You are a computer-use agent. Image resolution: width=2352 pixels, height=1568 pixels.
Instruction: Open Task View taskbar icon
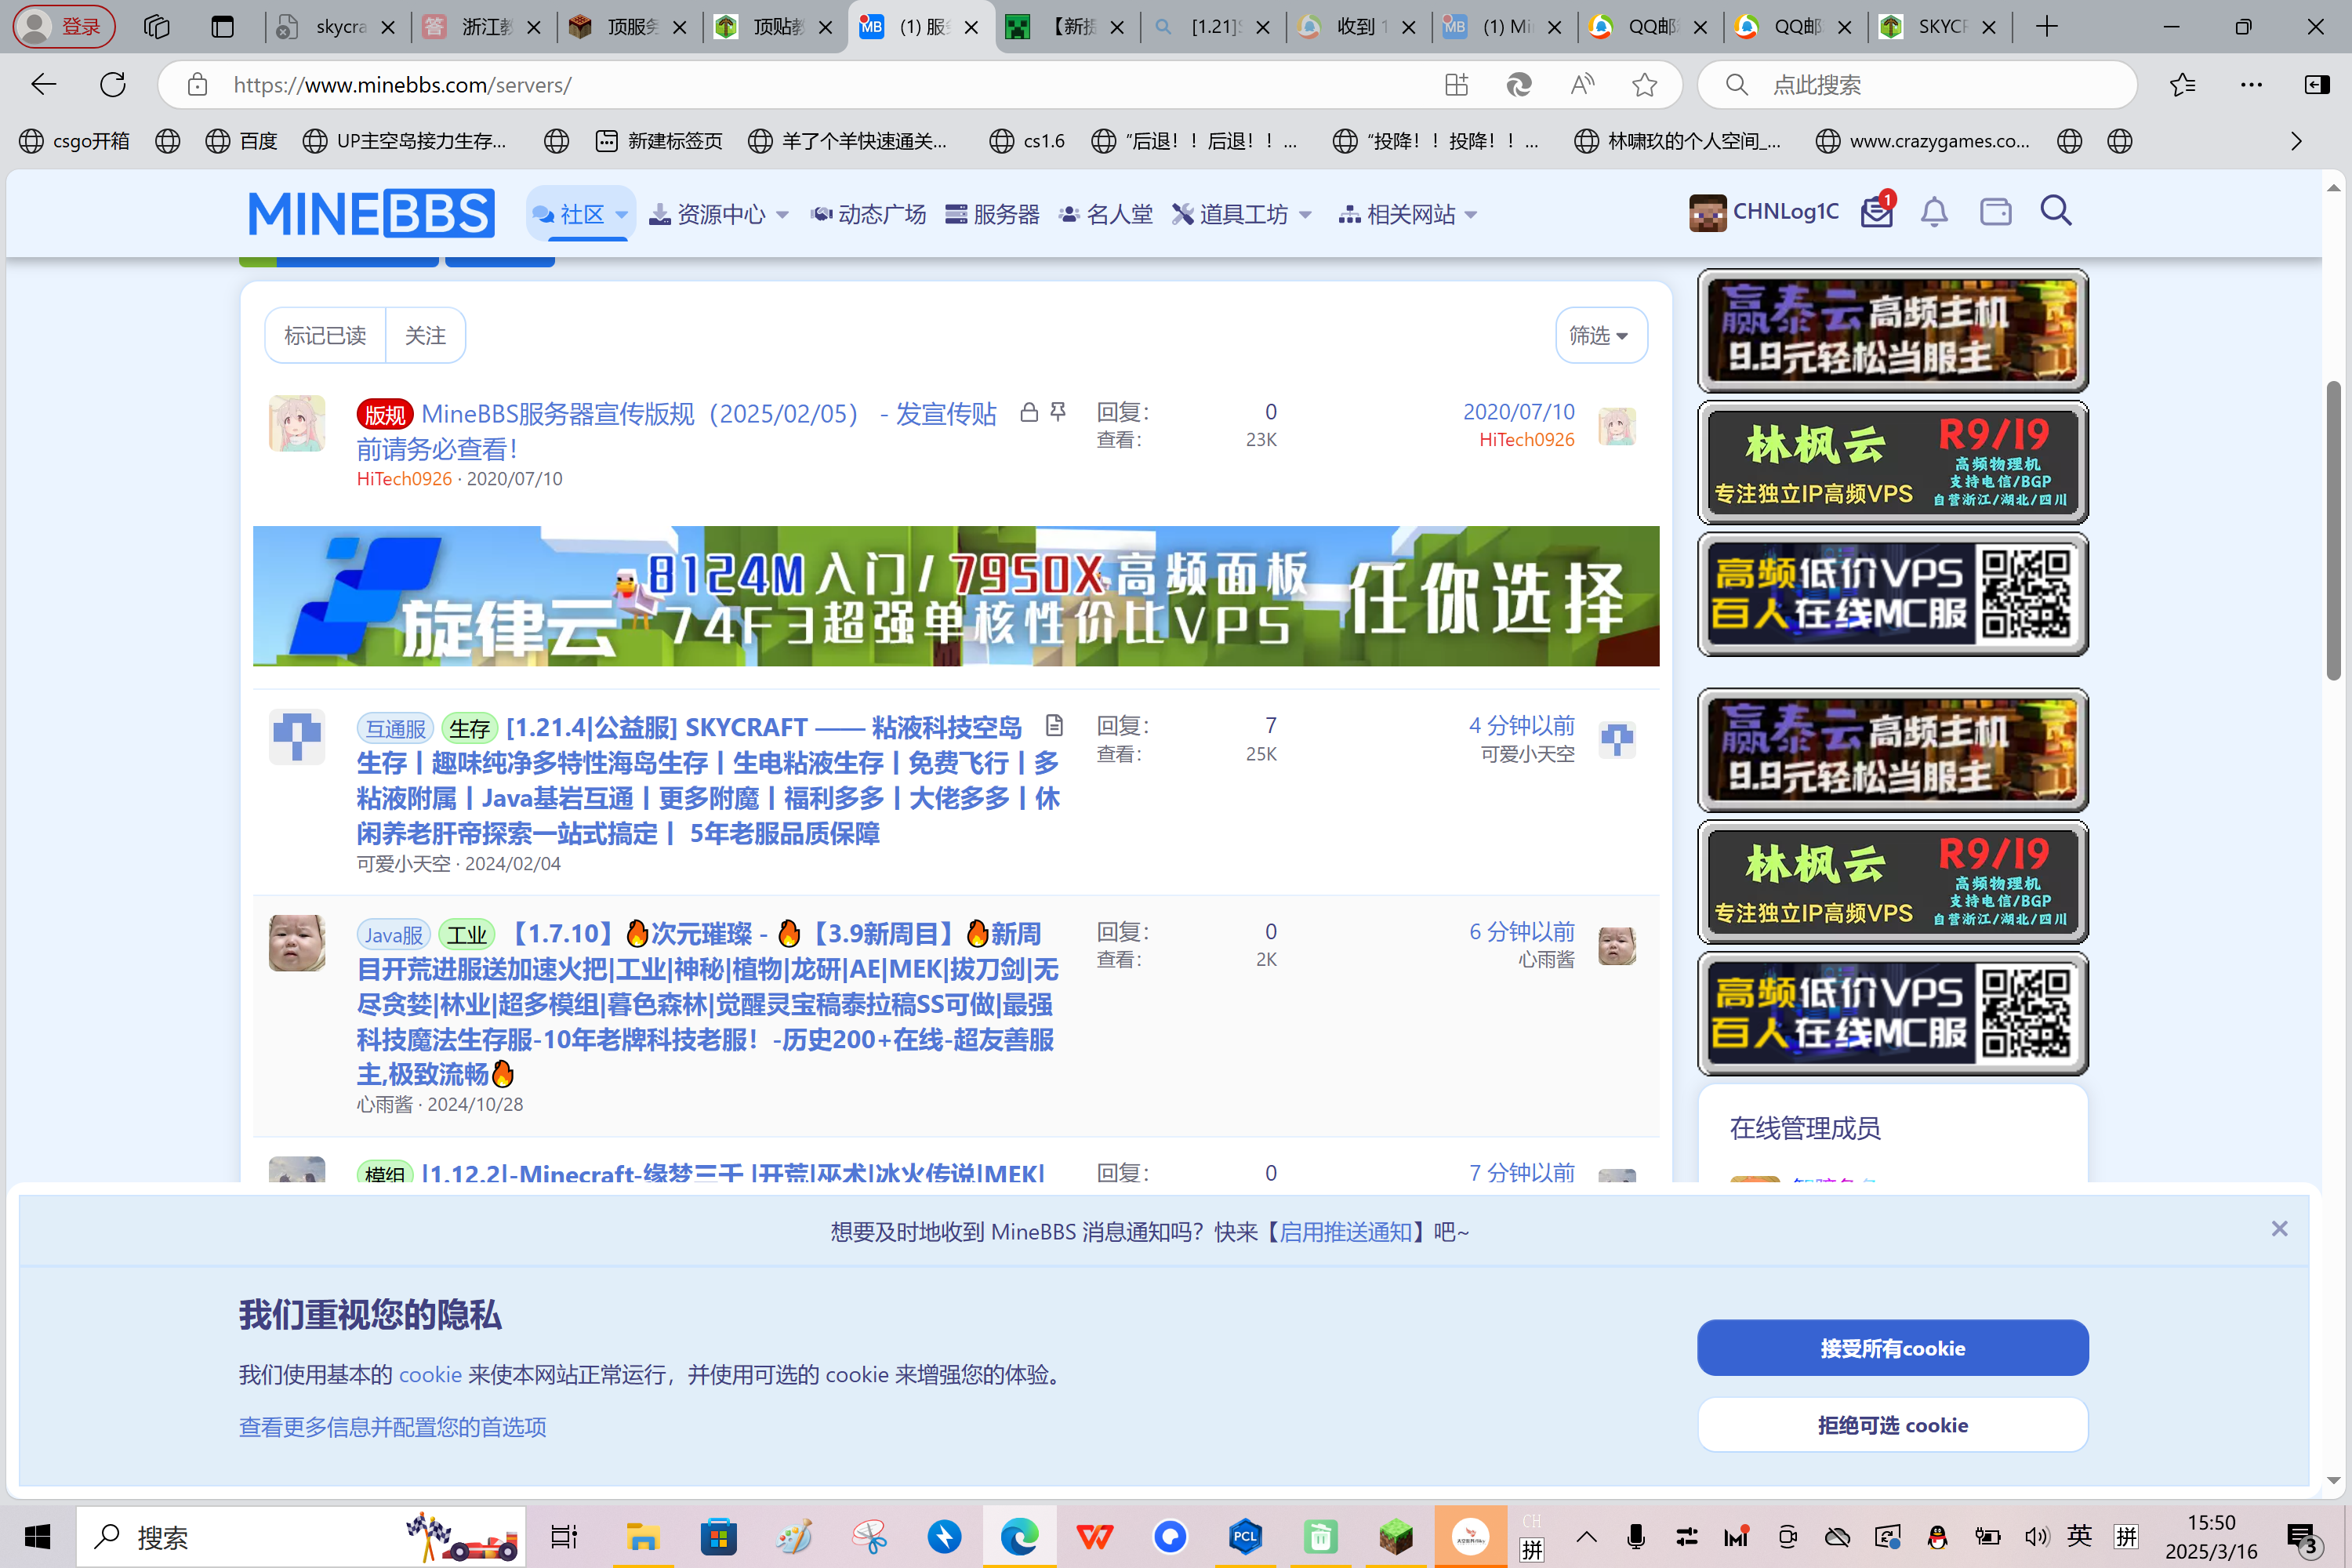(x=564, y=1536)
